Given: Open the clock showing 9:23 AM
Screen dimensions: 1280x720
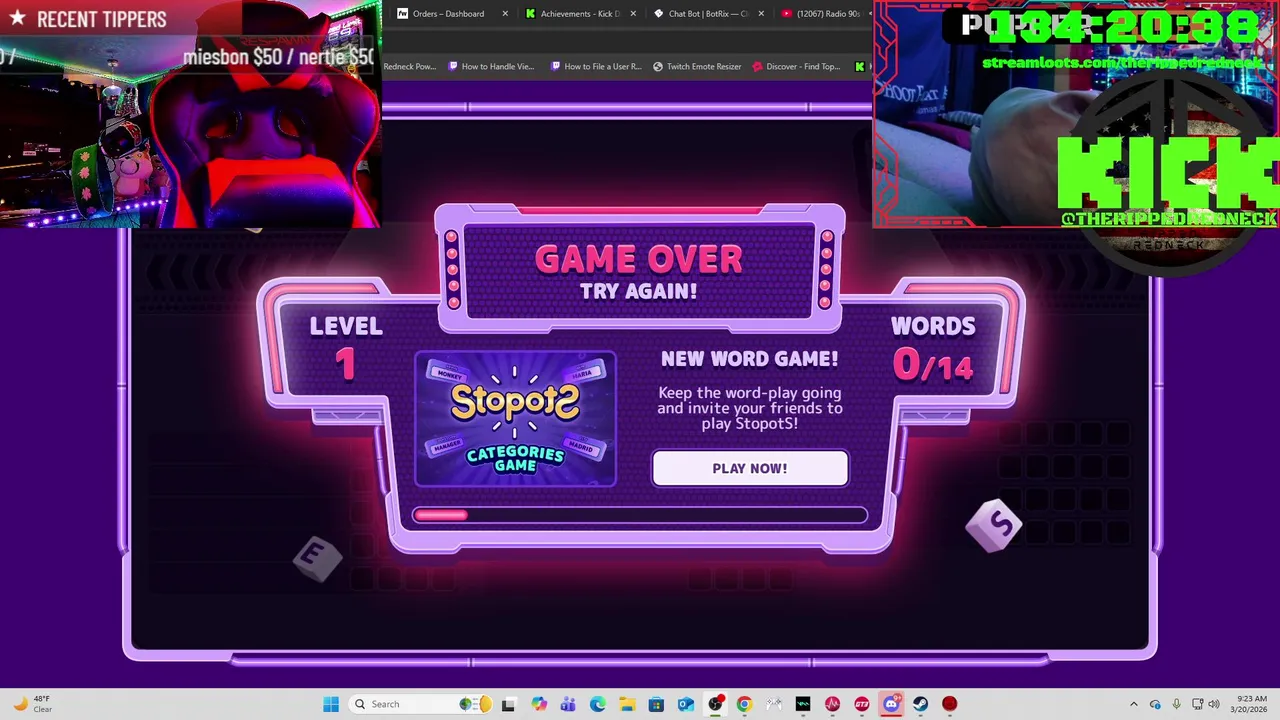Looking at the screenshot, I should point(1248,704).
